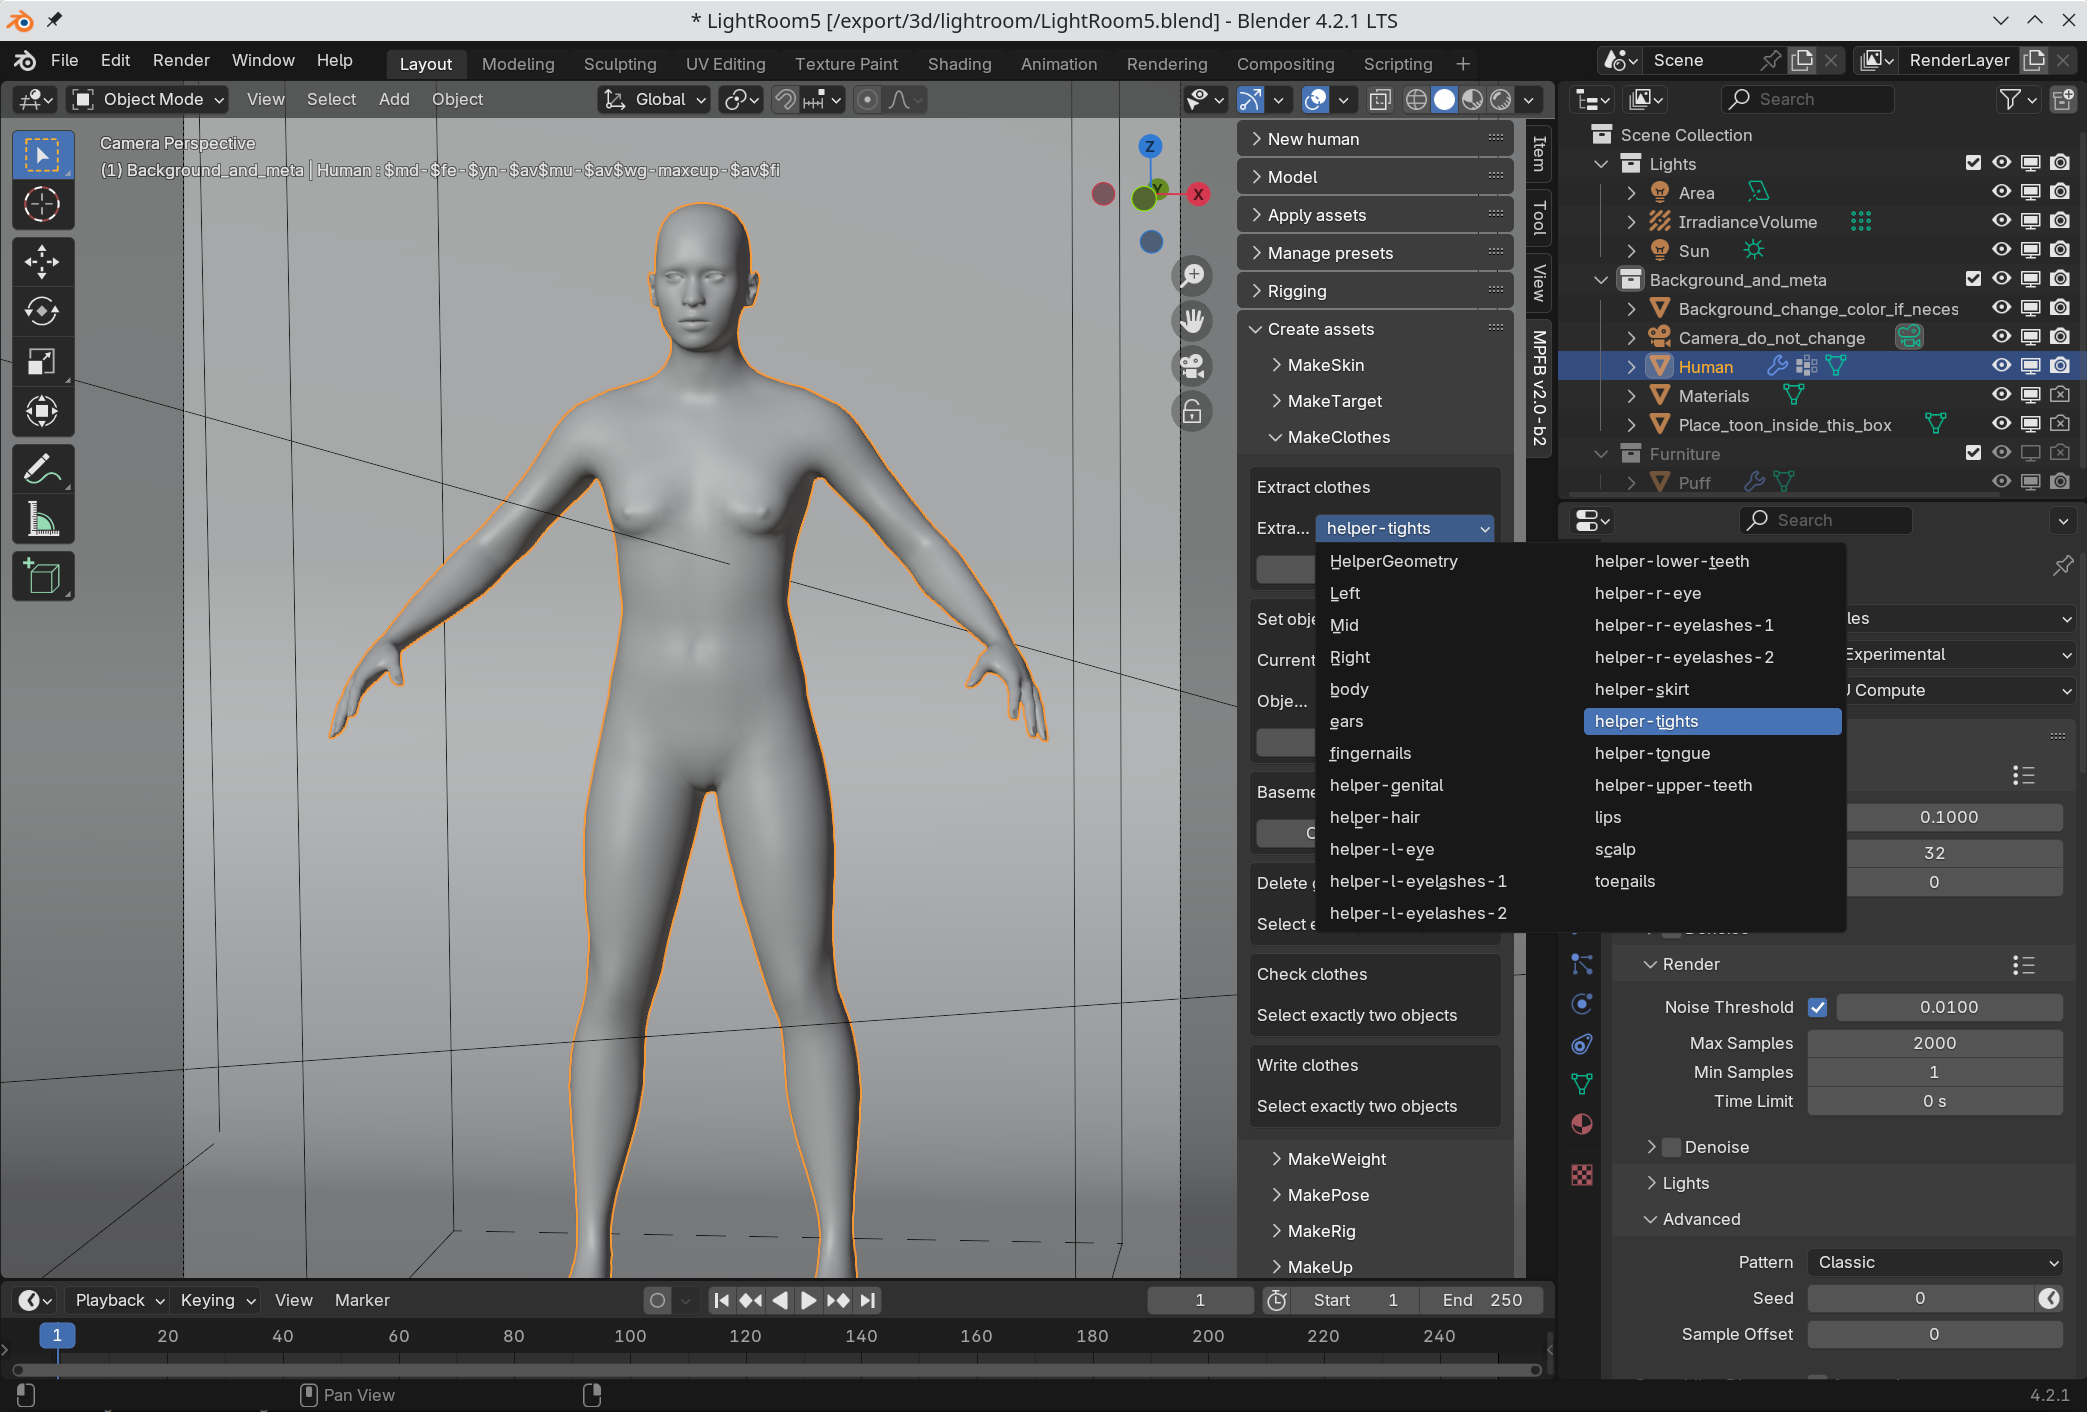Viewport: 2087px width, 1412px height.
Task: Toggle render camera for Materials object
Action: (x=2060, y=395)
